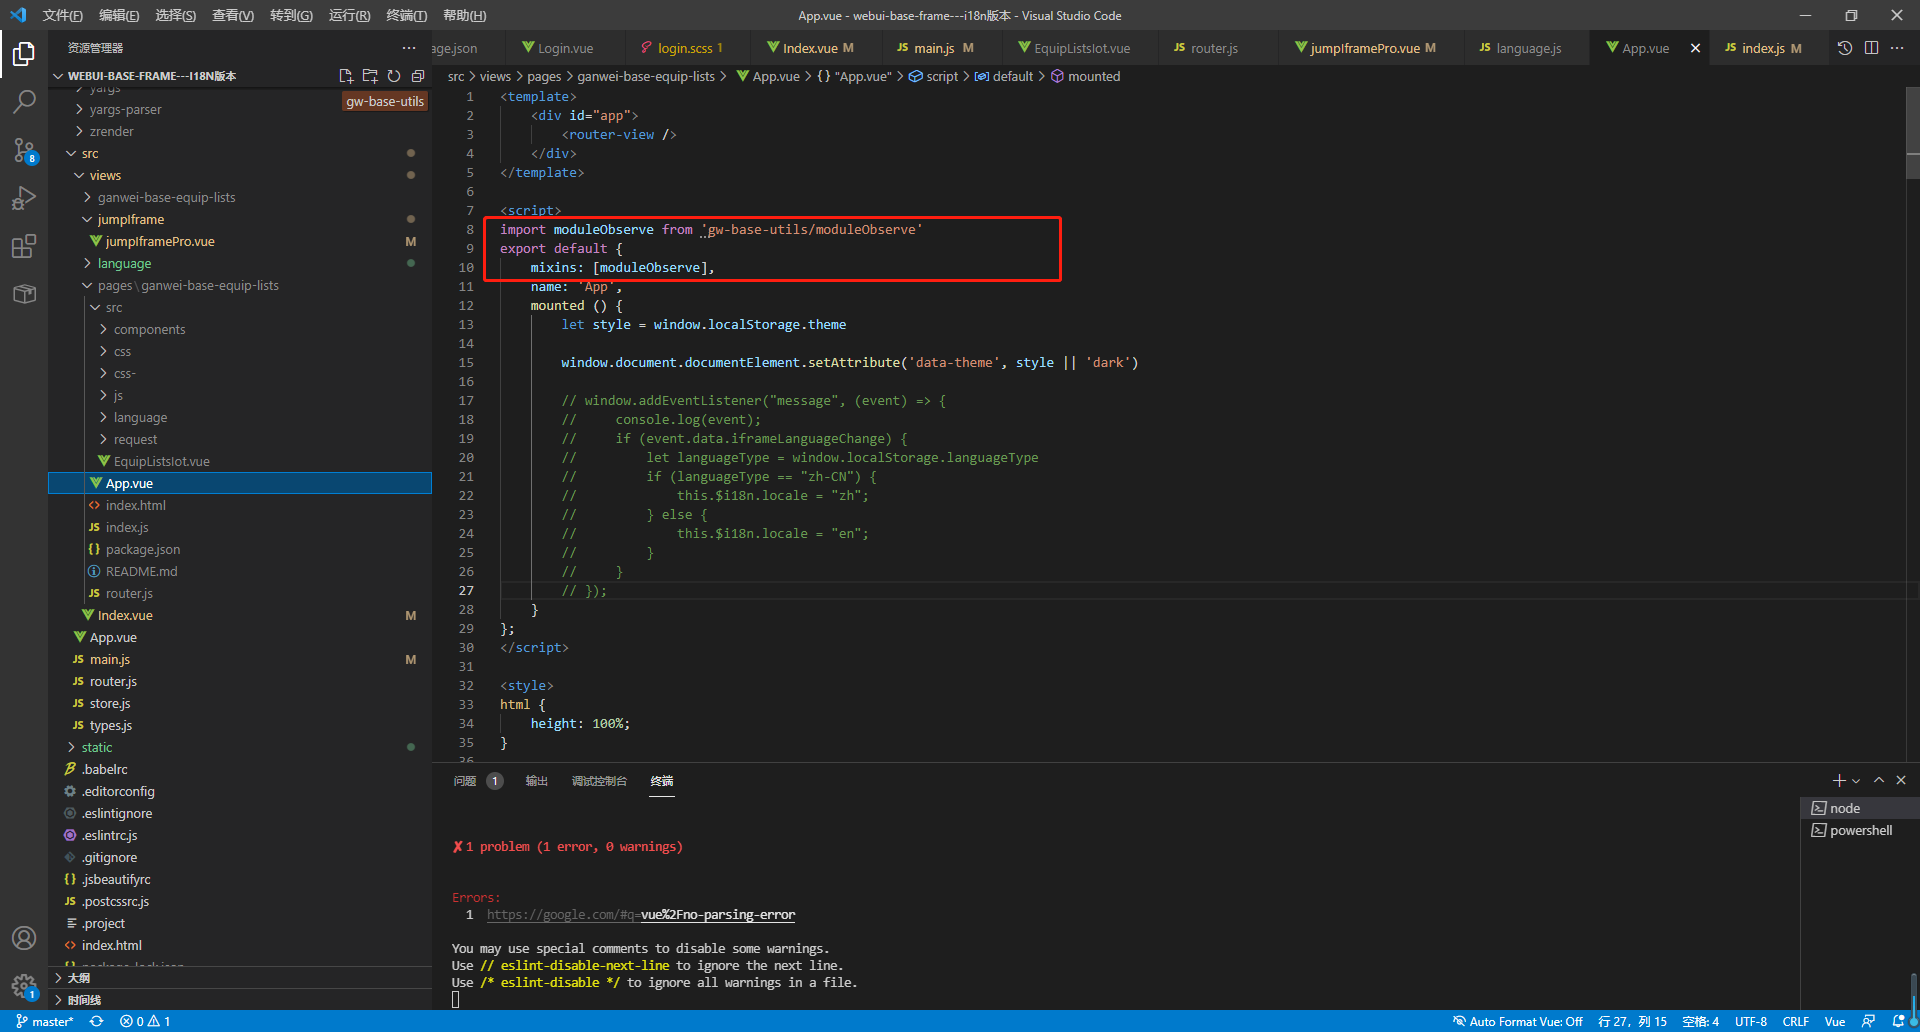Select the powershell terminal instance
This screenshot has width=1920, height=1032.
1860,830
